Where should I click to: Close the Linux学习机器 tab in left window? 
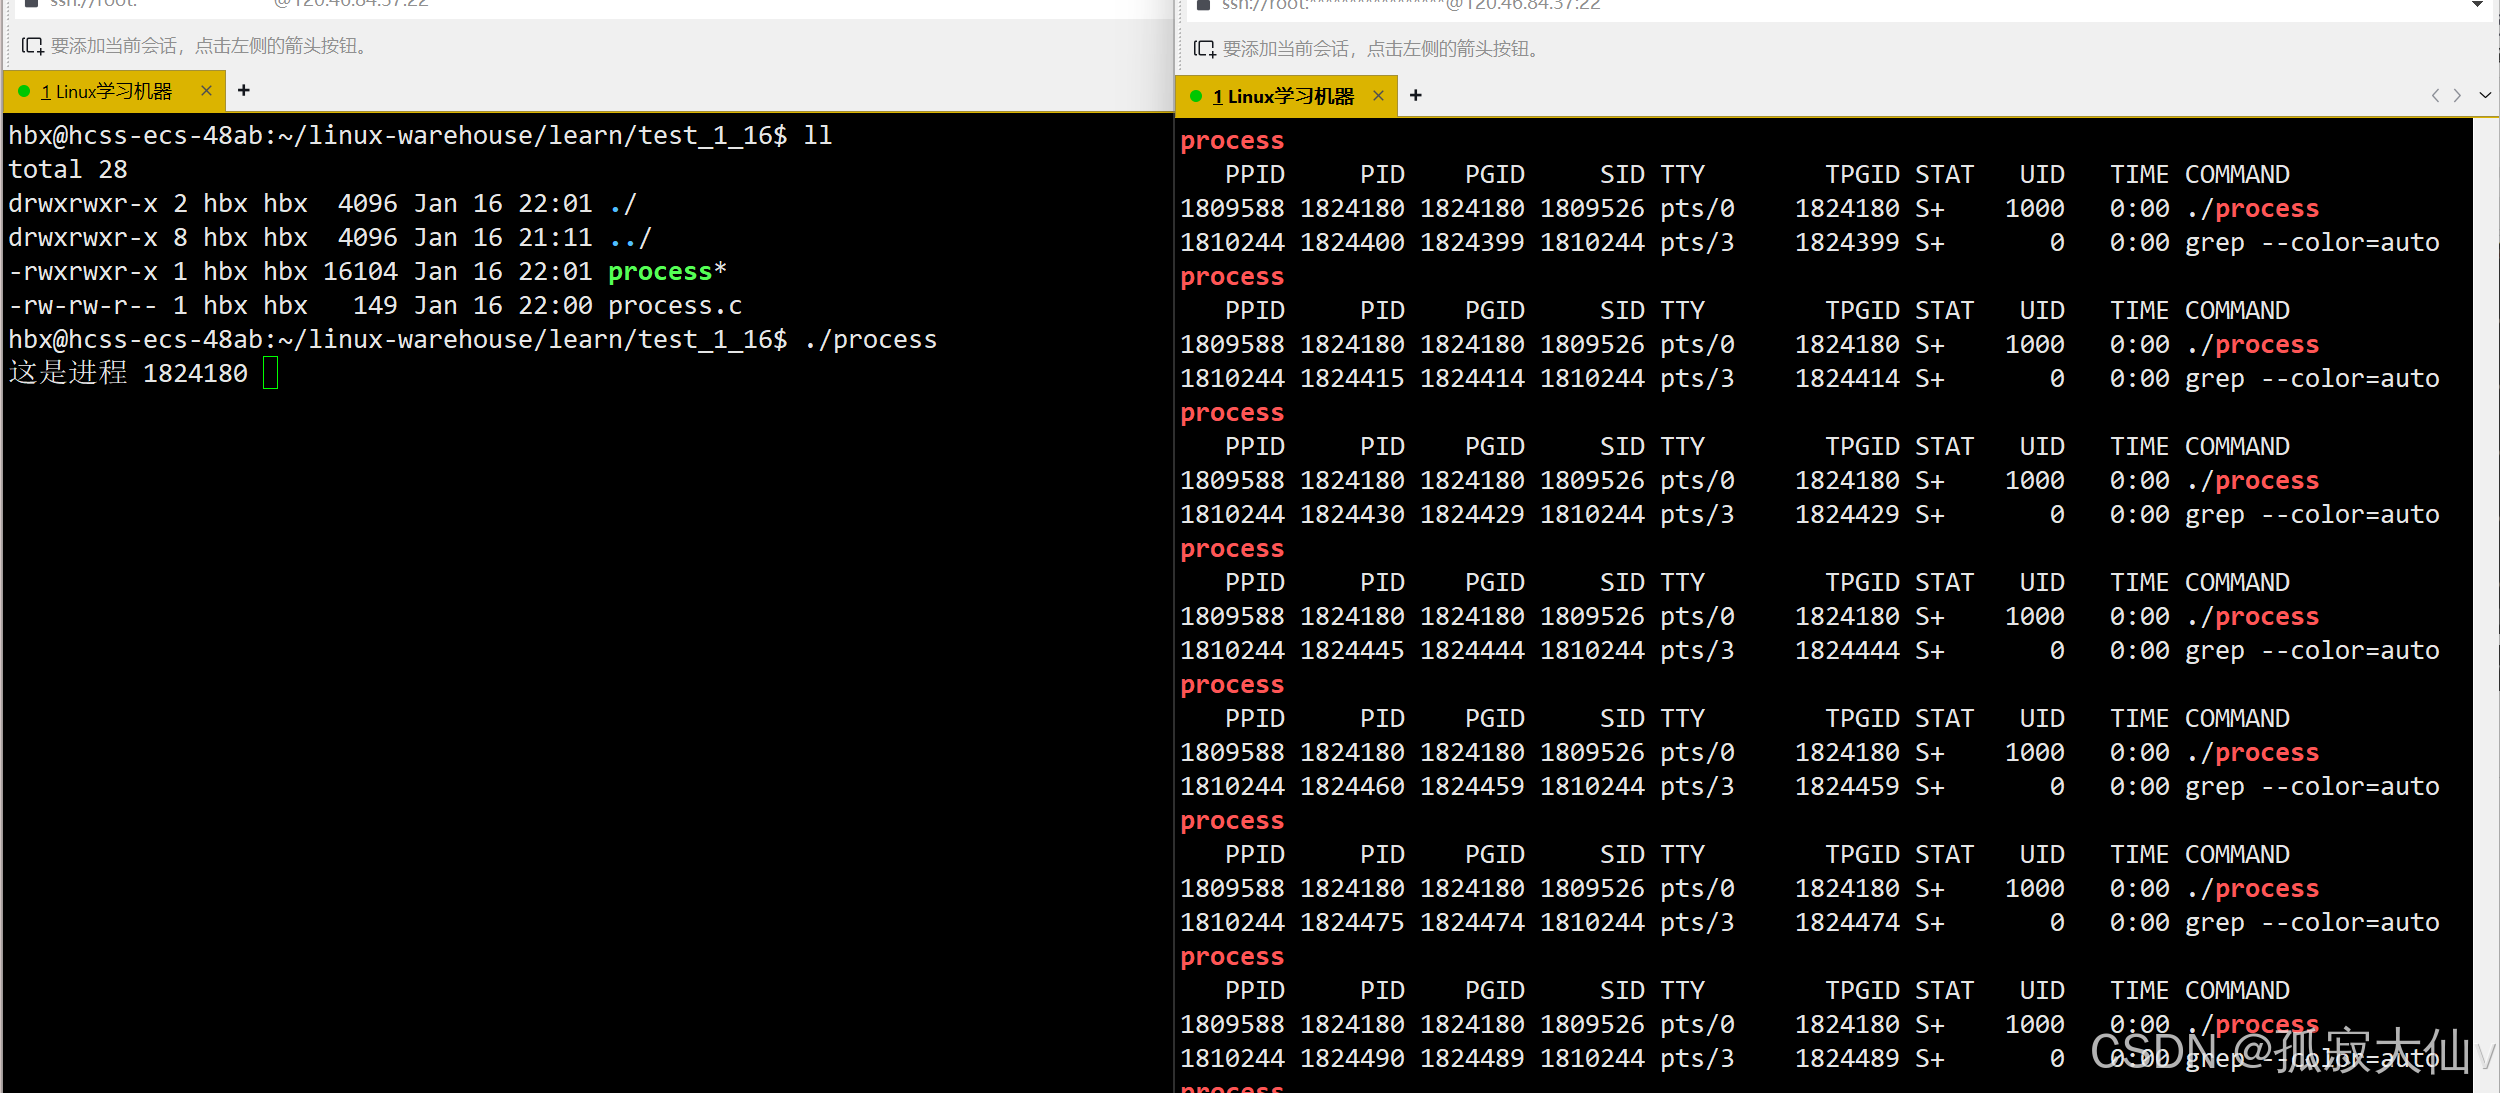(x=206, y=91)
